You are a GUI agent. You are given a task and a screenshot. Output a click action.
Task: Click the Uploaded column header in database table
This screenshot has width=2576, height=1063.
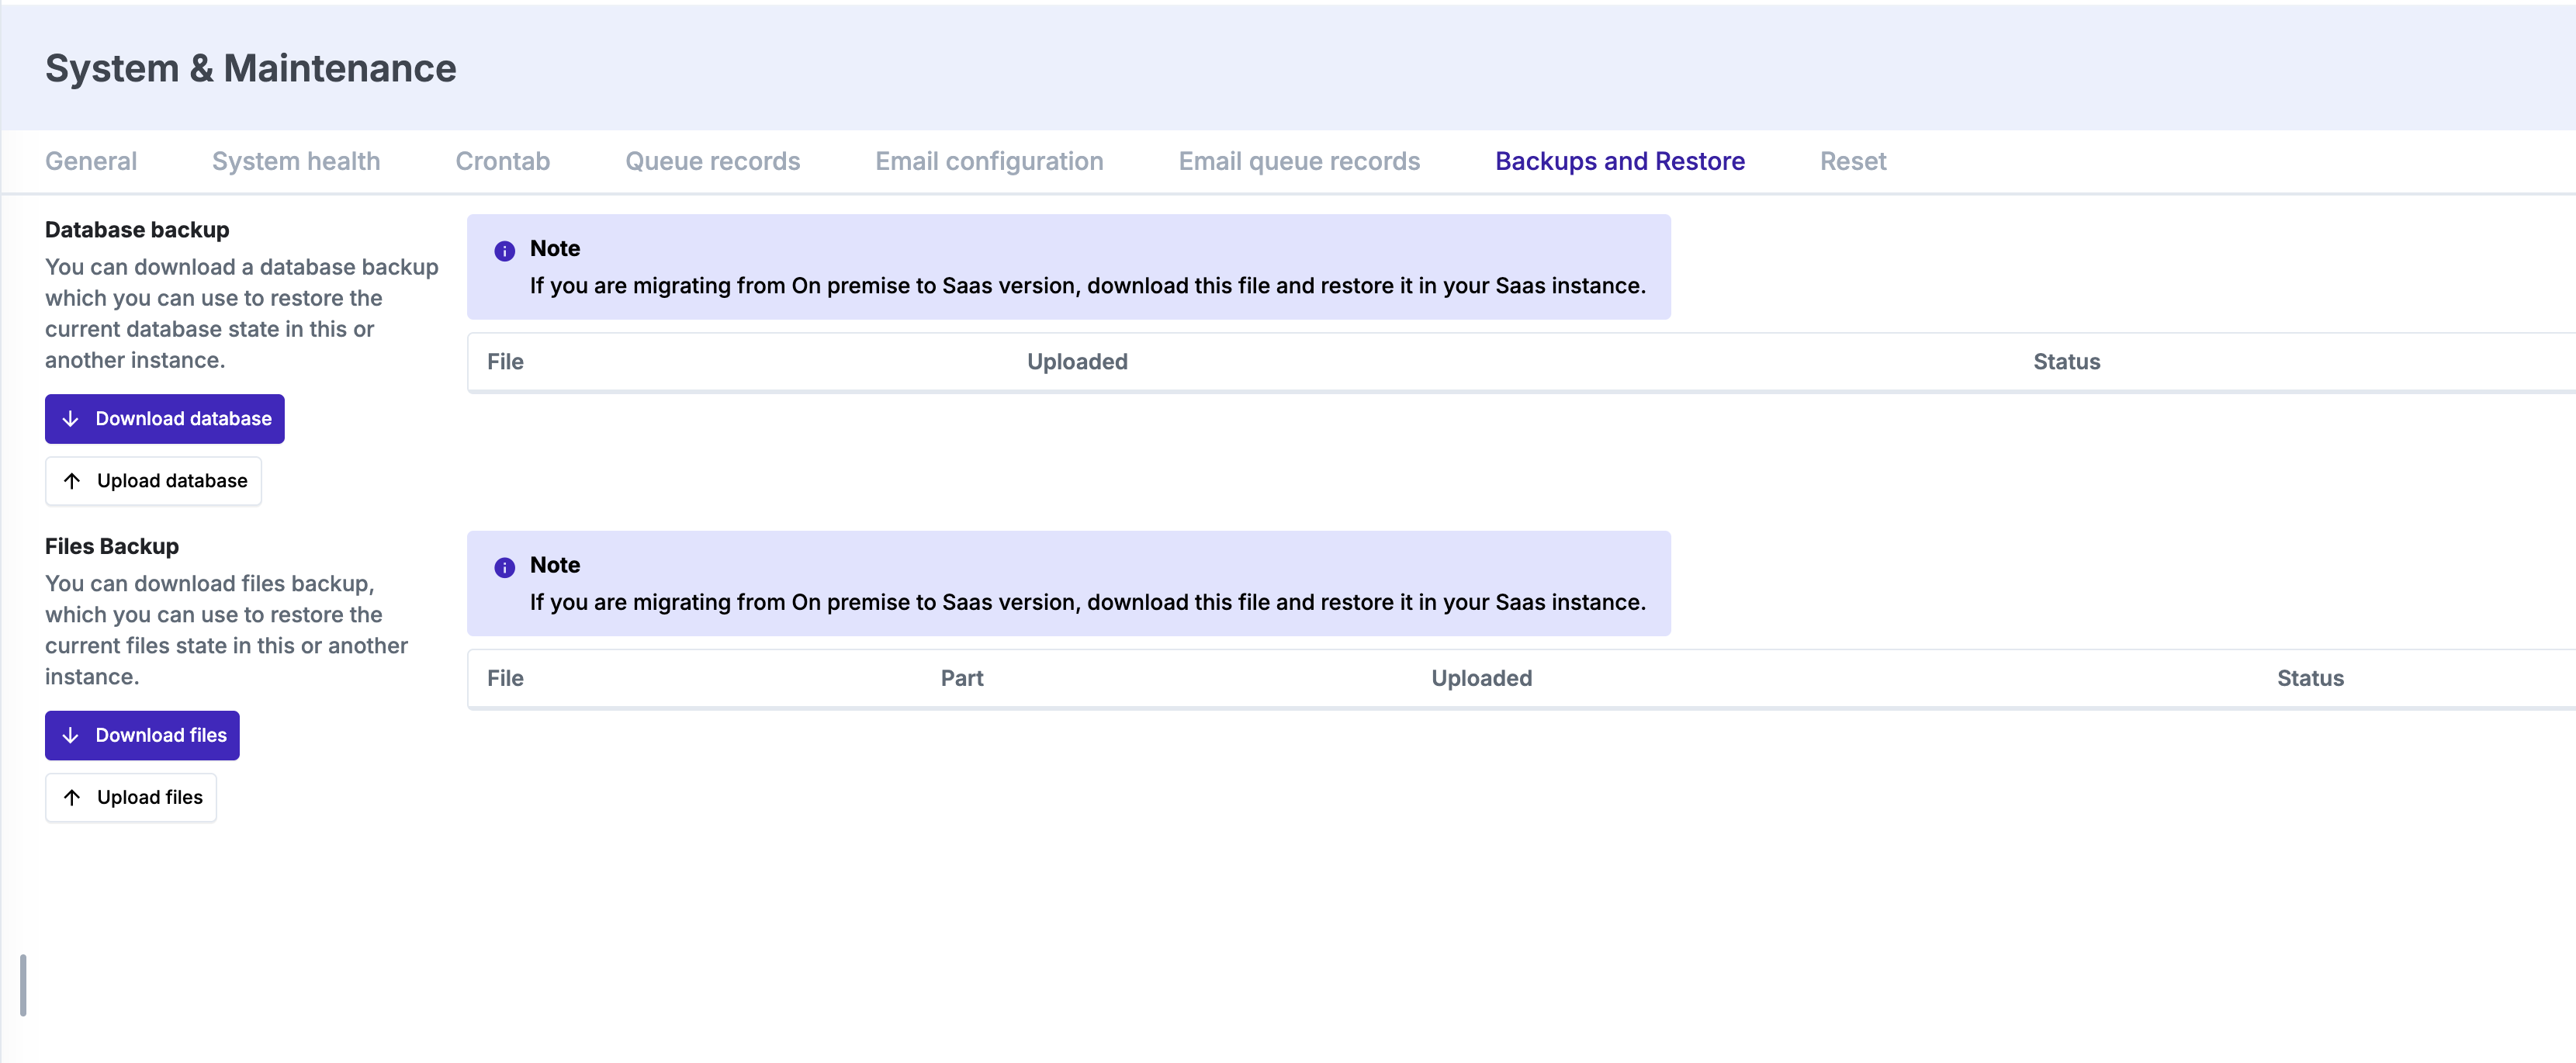coord(1077,362)
